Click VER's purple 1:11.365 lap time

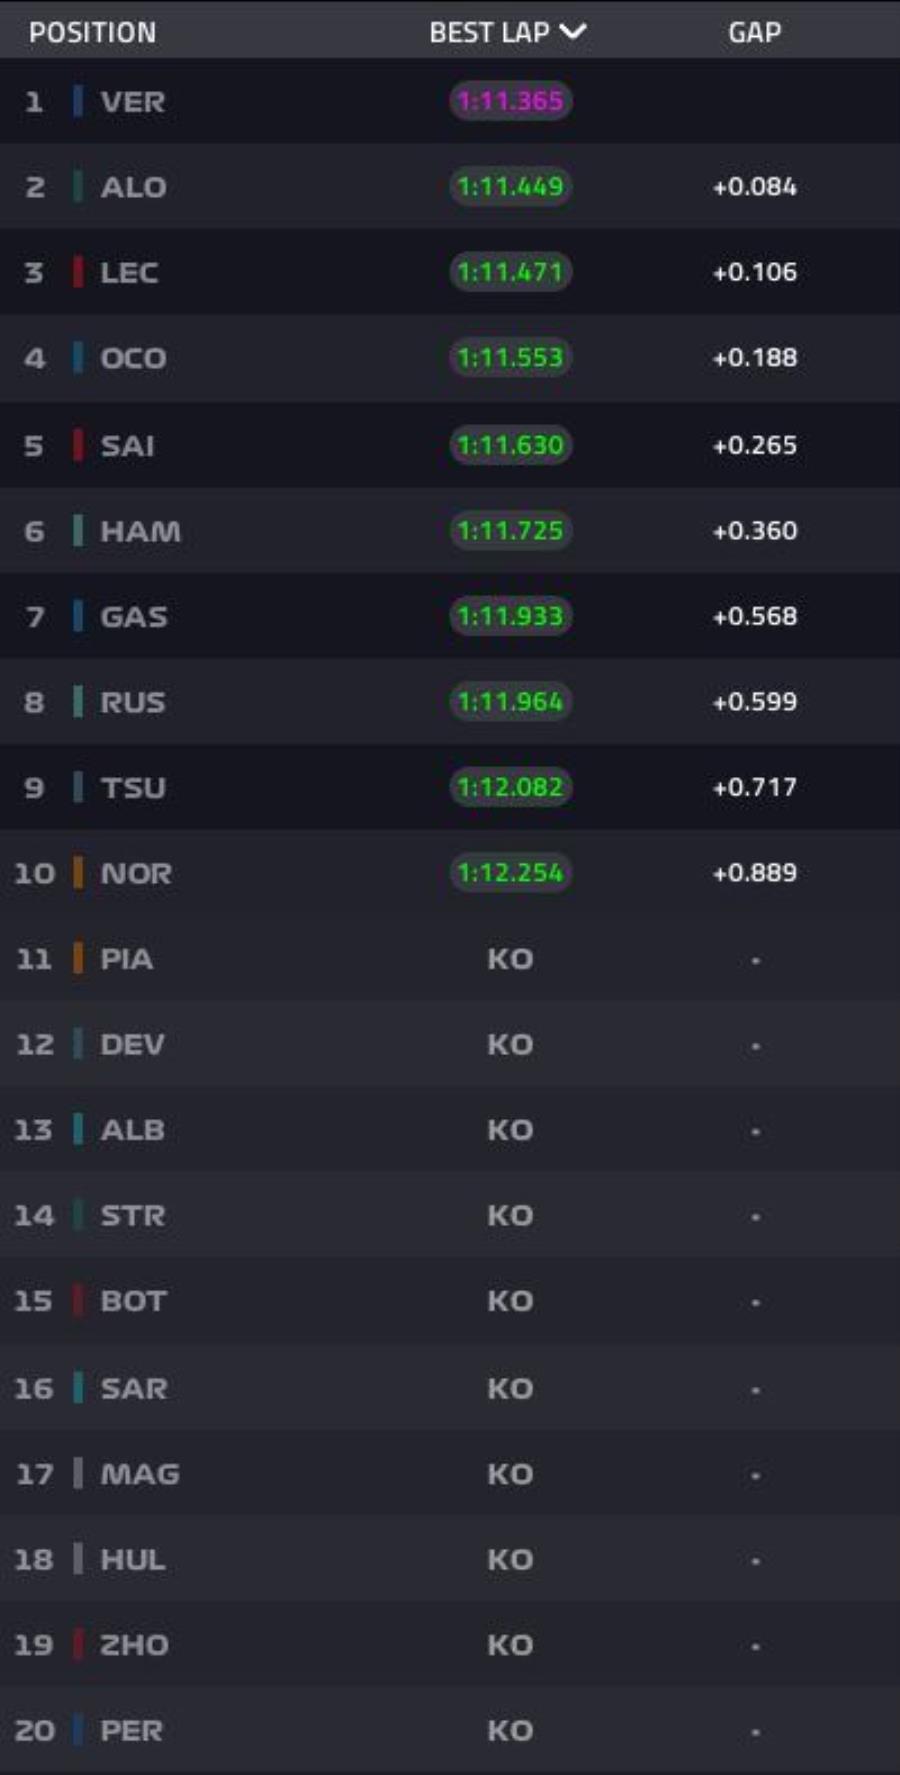(510, 101)
